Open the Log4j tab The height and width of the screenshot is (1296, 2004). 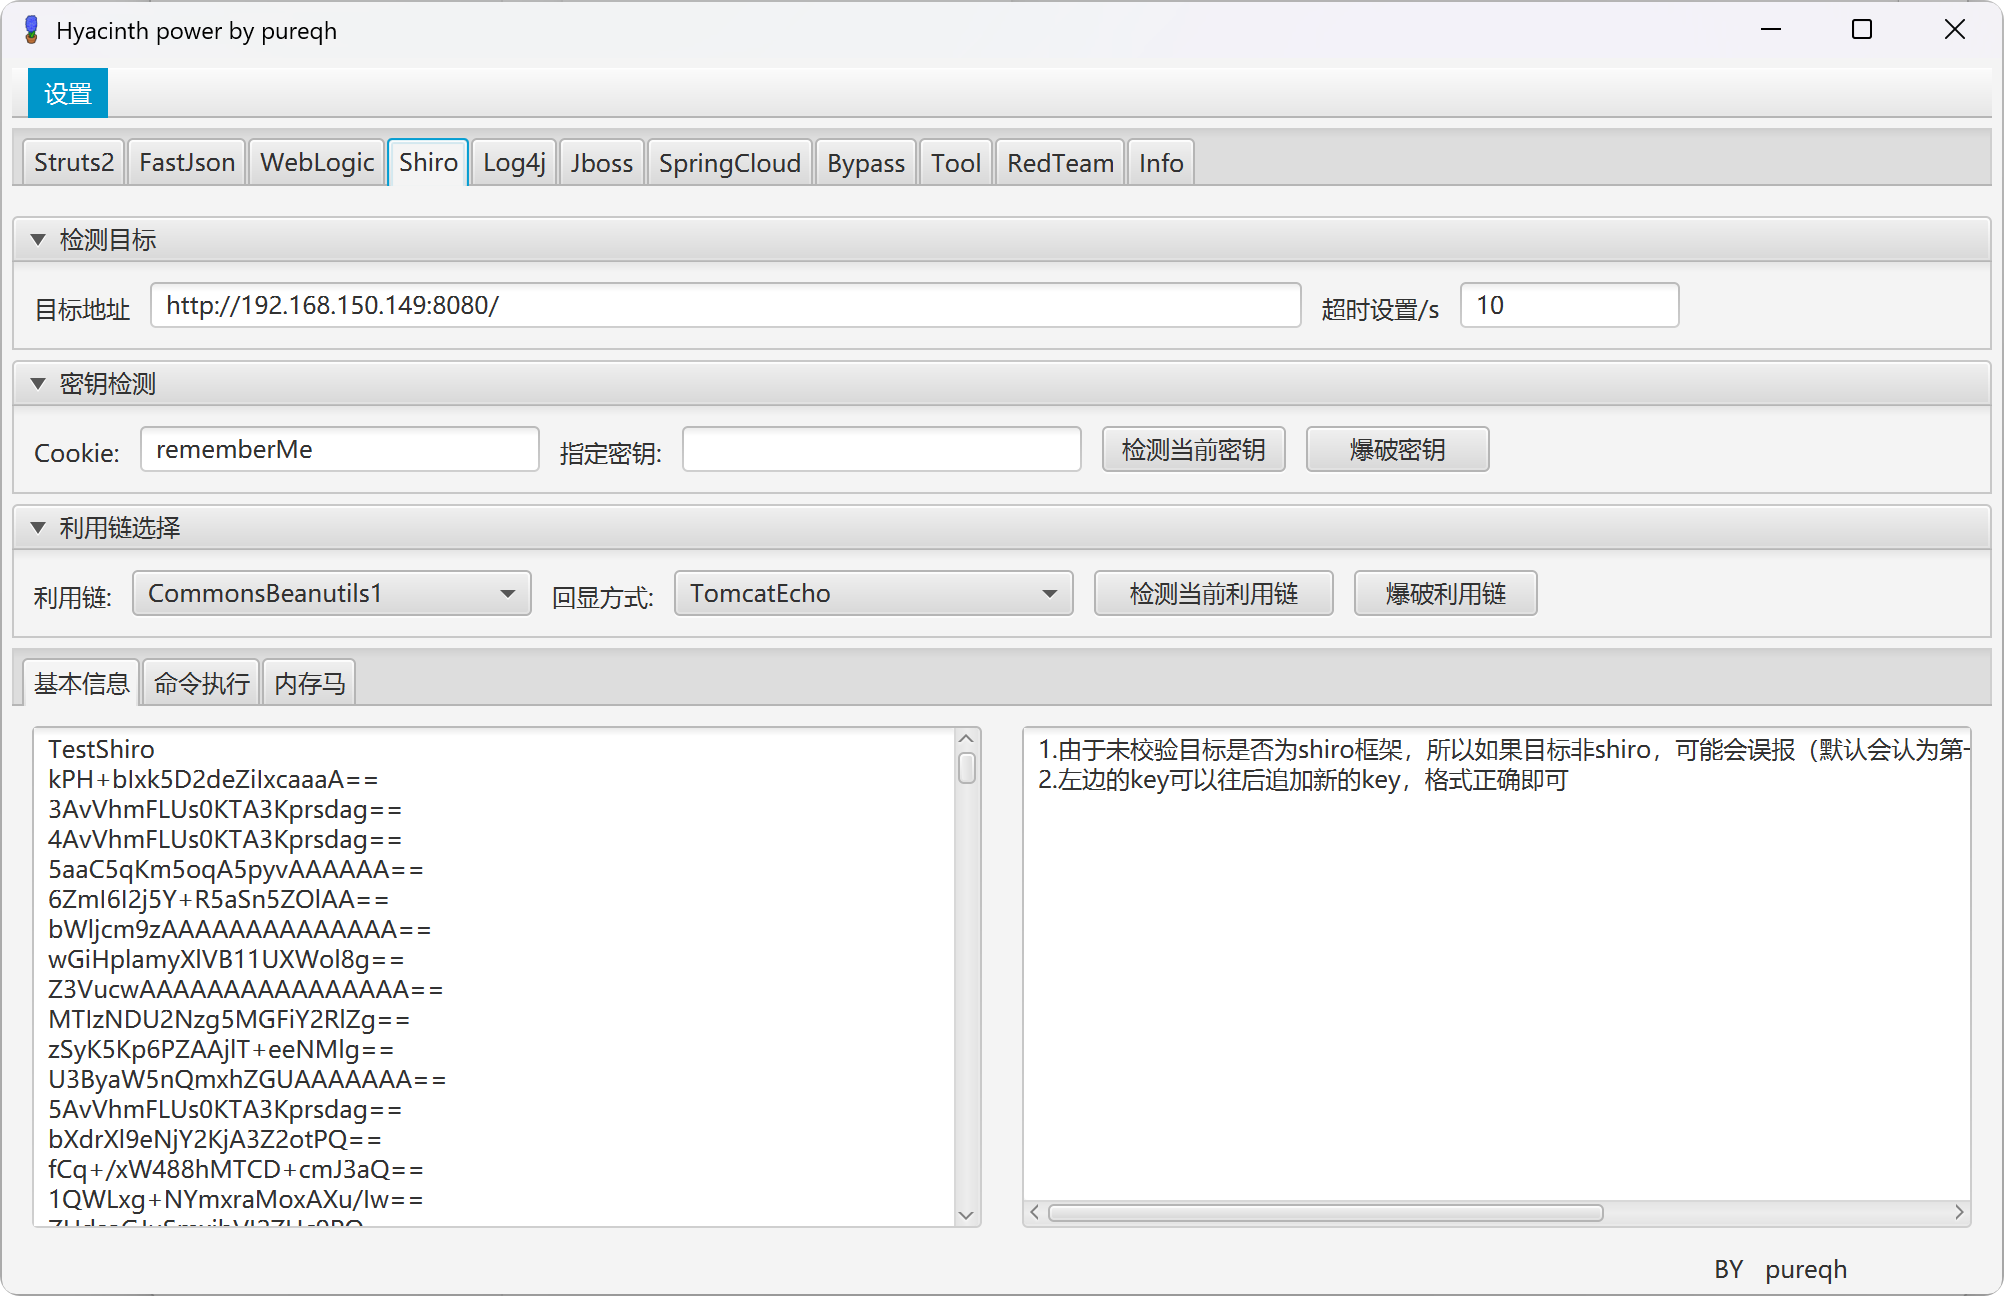pyautogui.click(x=512, y=161)
